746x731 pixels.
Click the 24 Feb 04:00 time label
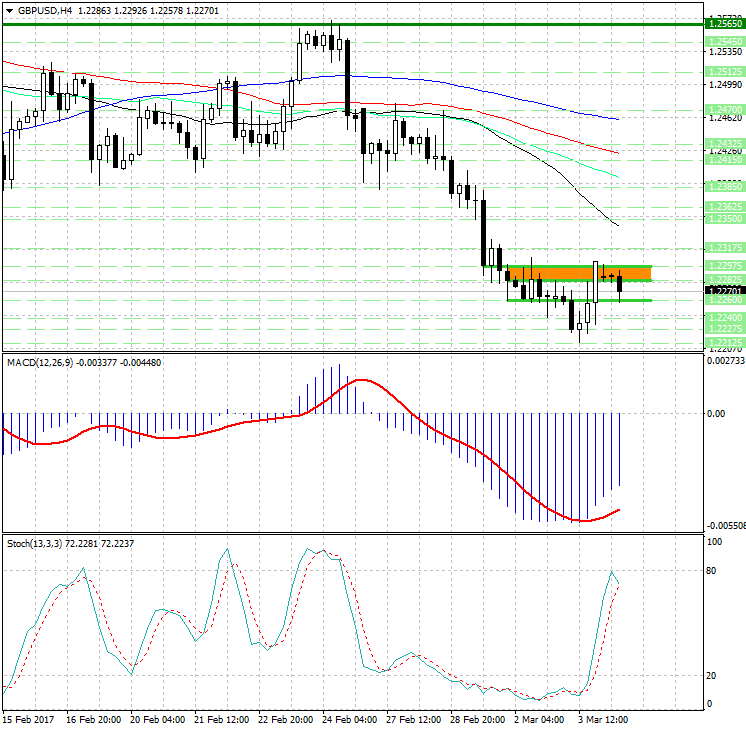pos(350,719)
